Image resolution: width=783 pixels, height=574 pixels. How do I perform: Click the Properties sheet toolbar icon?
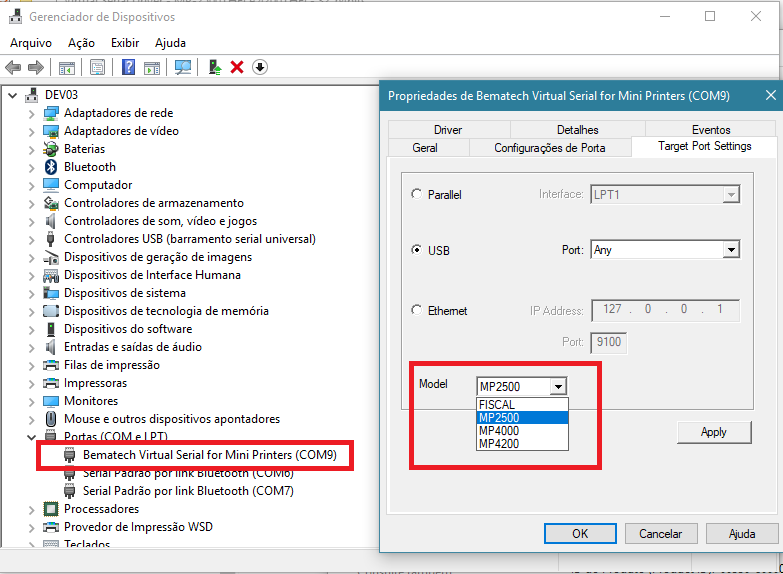click(97, 67)
